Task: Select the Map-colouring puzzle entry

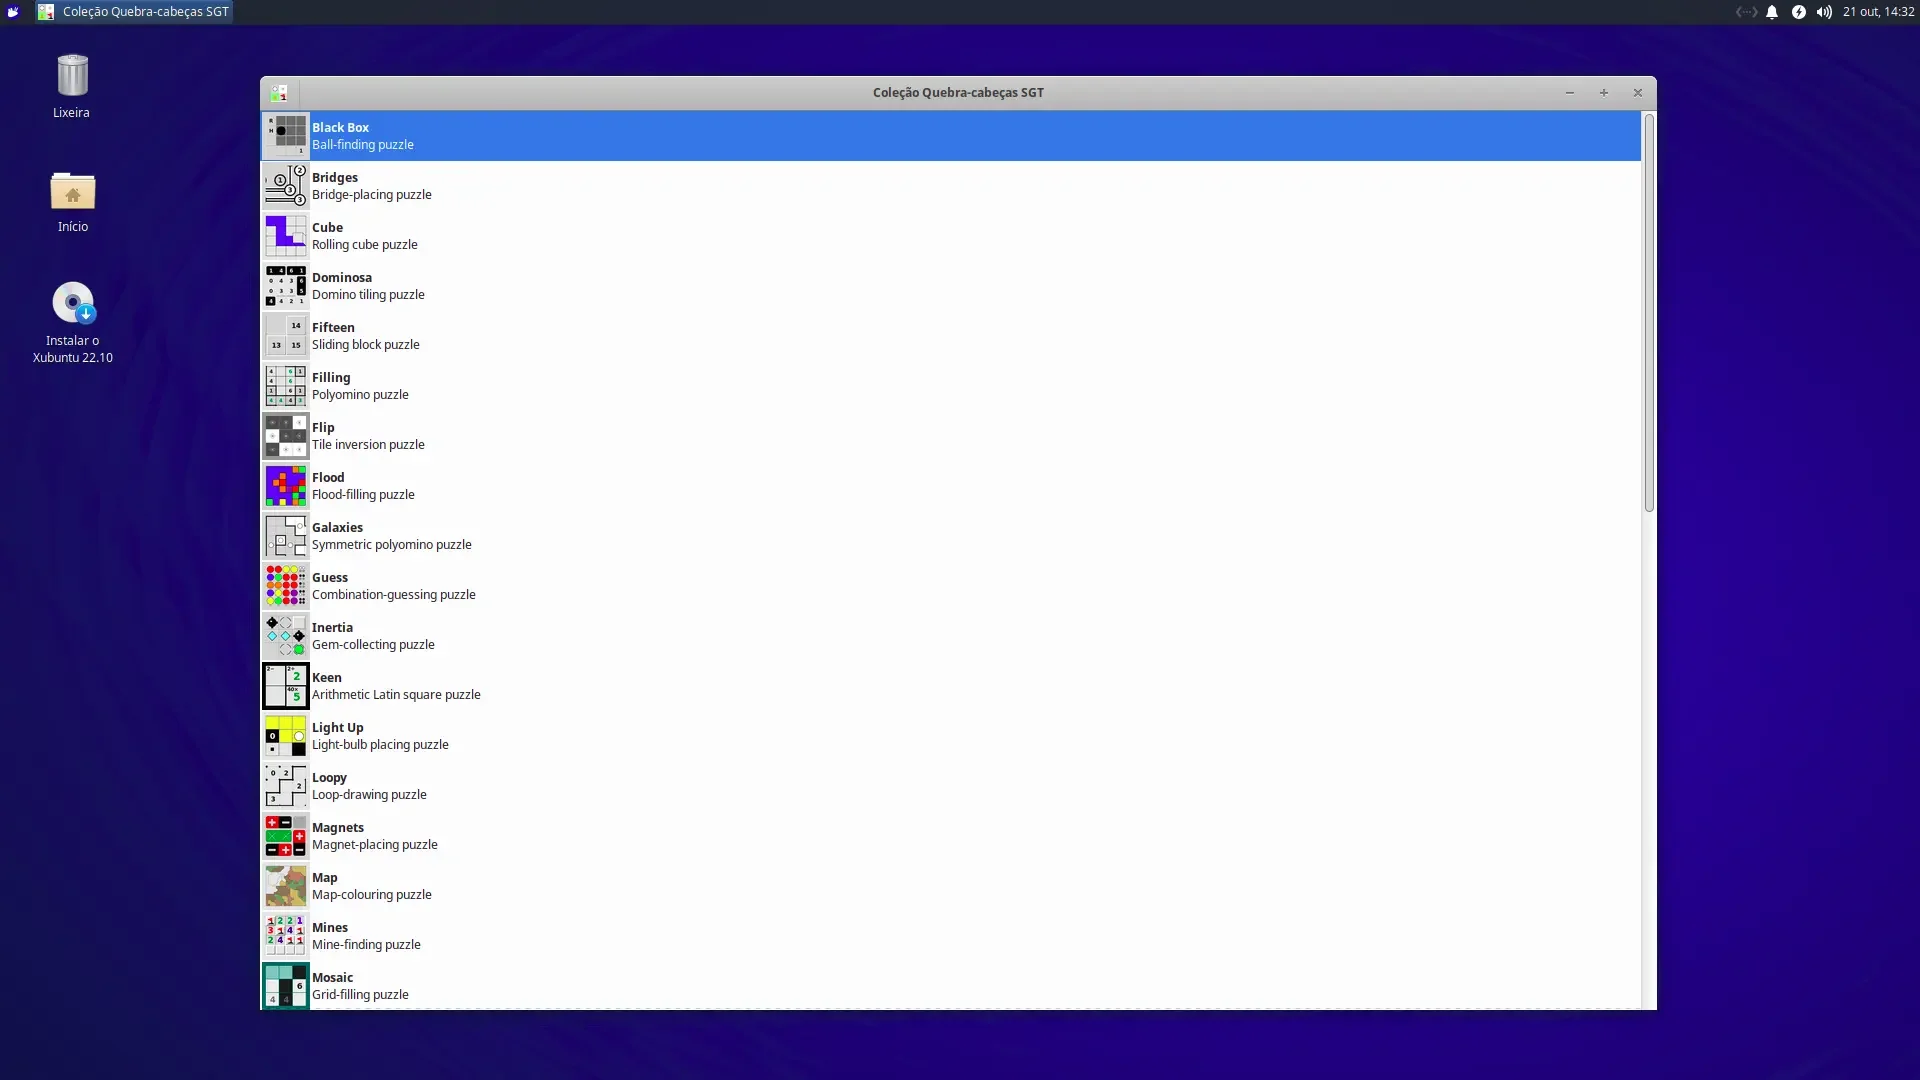Action: (951, 886)
